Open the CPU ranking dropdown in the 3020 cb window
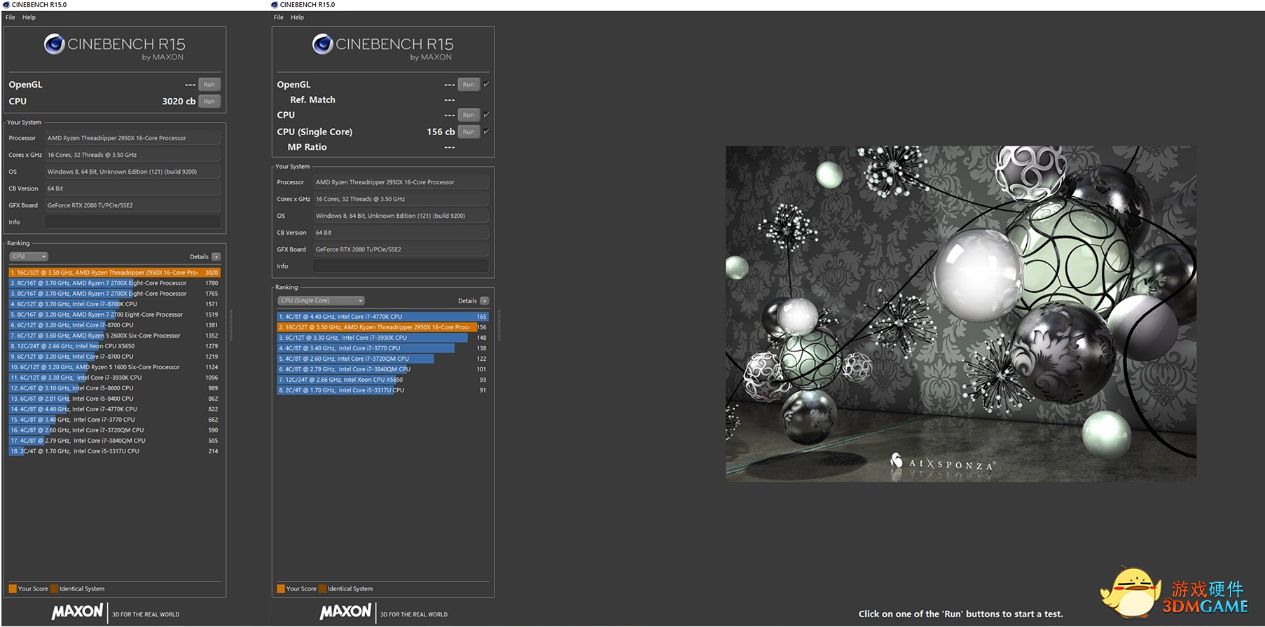Screen dimensions: 1265x627 [x=28, y=256]
